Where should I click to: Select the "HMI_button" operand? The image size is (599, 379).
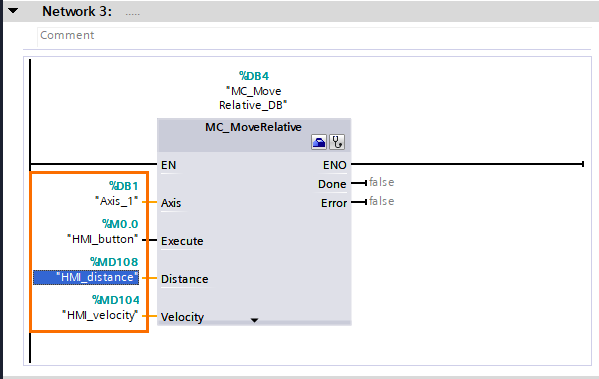click(102, 240)
